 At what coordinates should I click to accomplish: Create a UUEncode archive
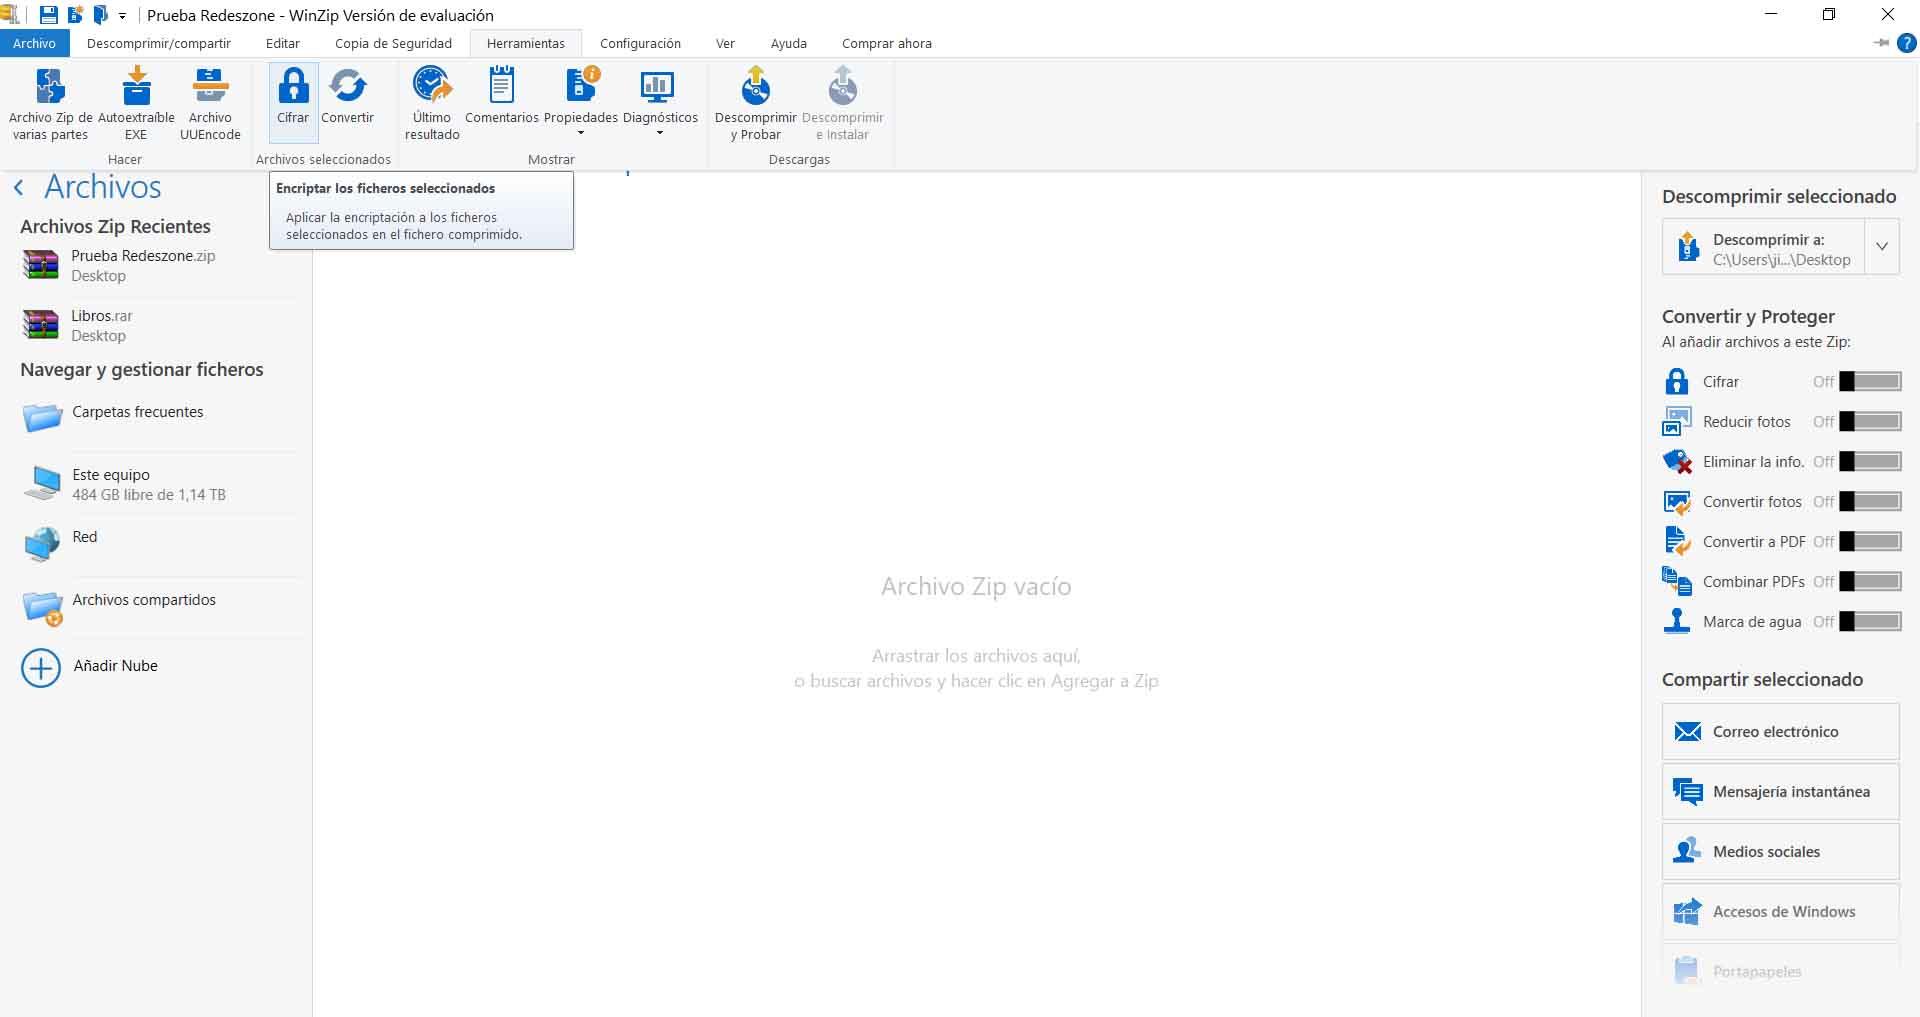(210, 104)
